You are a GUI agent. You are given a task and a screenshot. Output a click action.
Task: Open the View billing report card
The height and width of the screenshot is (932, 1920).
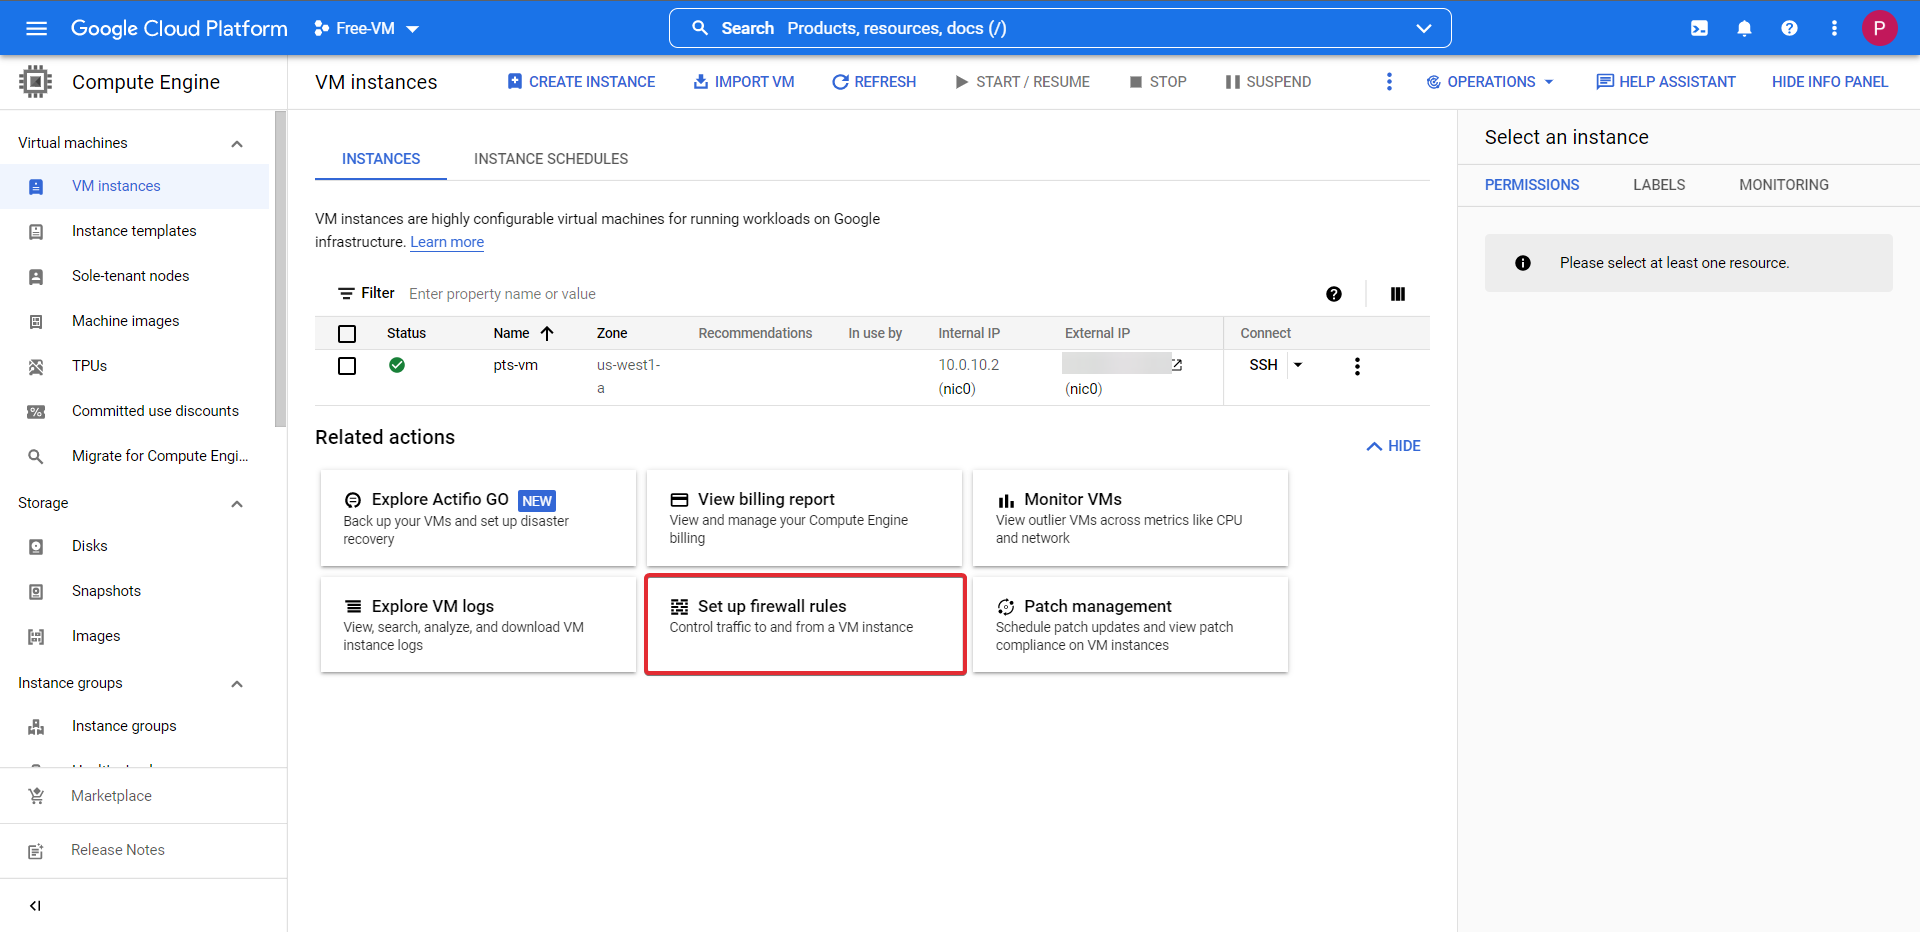point(804,518)
